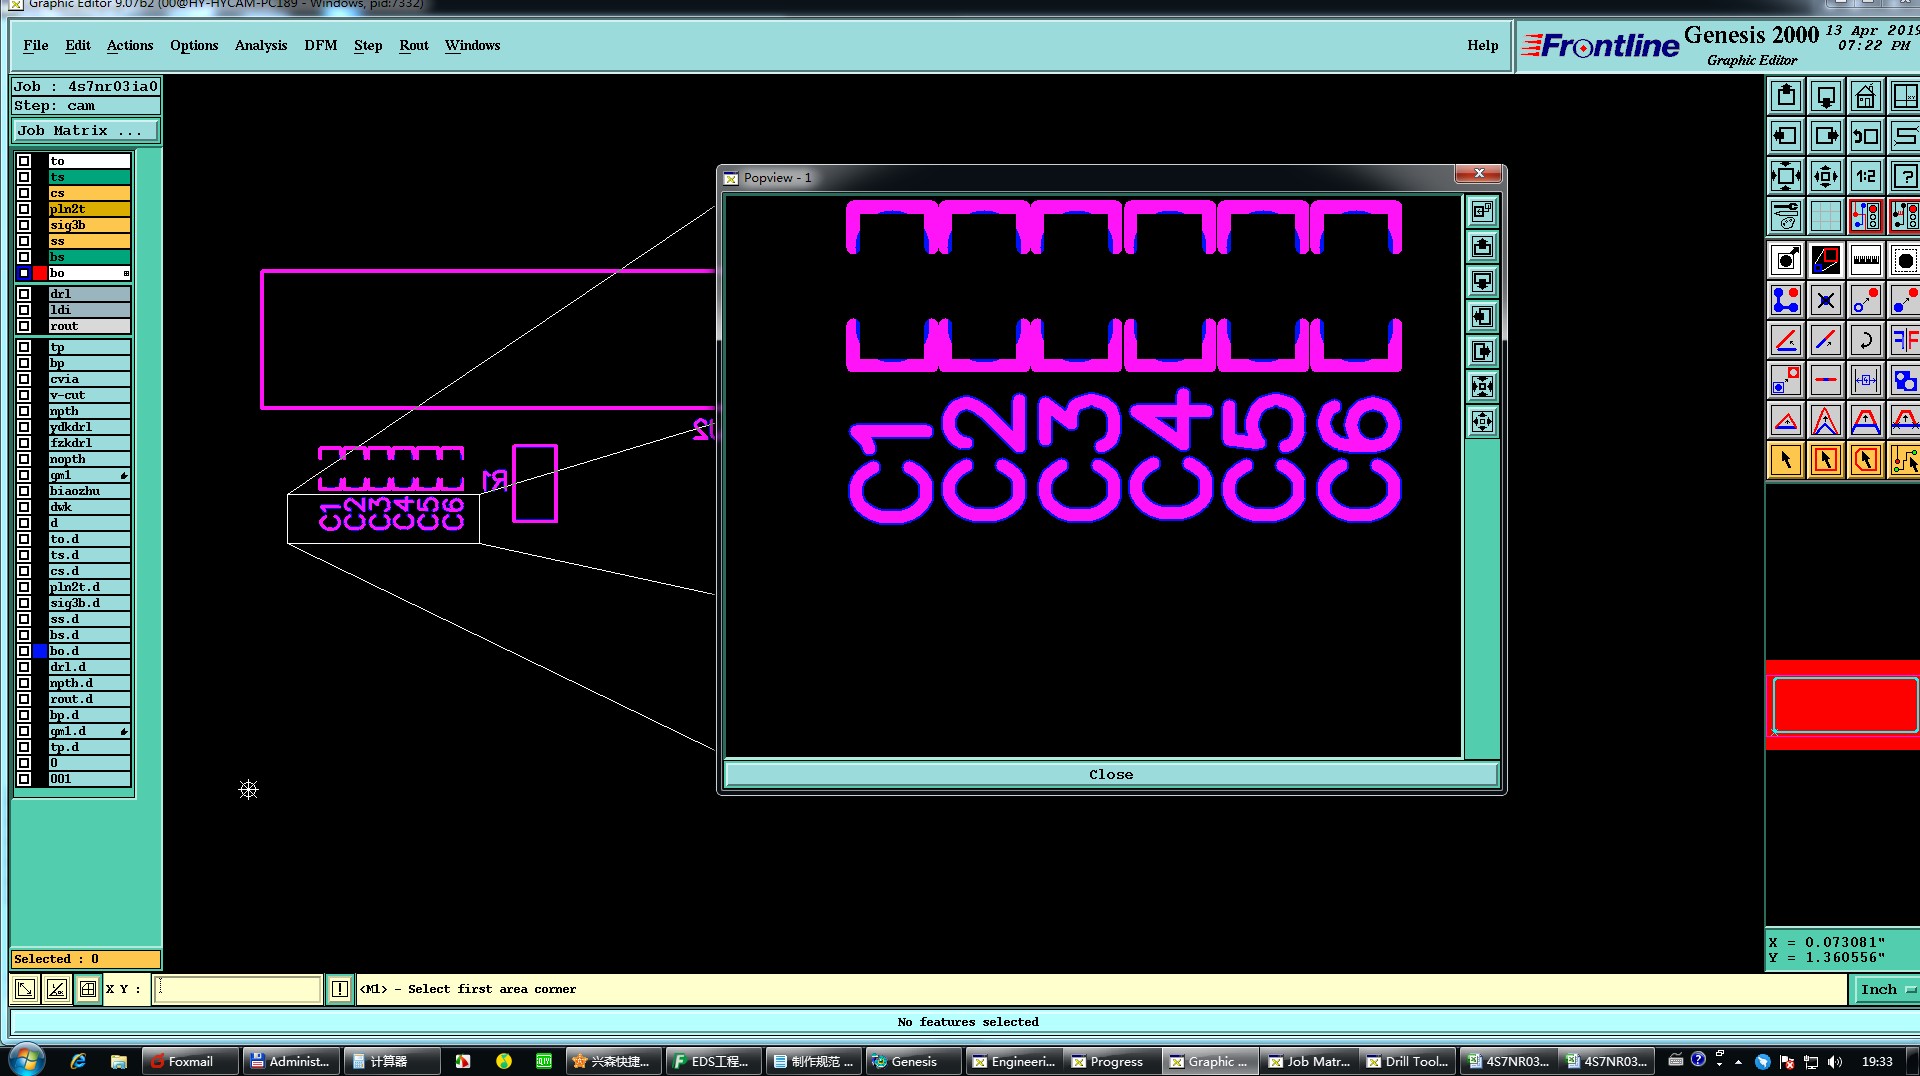
Task: Select layer name biaozhu in list
Action: 89,491
